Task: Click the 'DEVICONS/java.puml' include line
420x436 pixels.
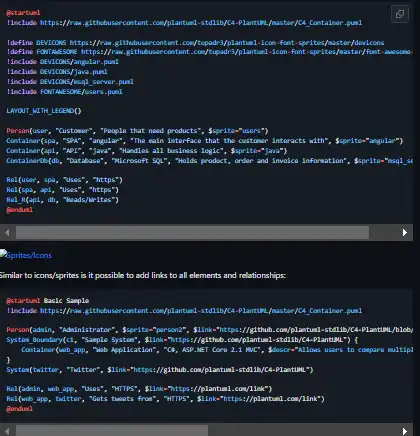Action: tap(57, 72)
